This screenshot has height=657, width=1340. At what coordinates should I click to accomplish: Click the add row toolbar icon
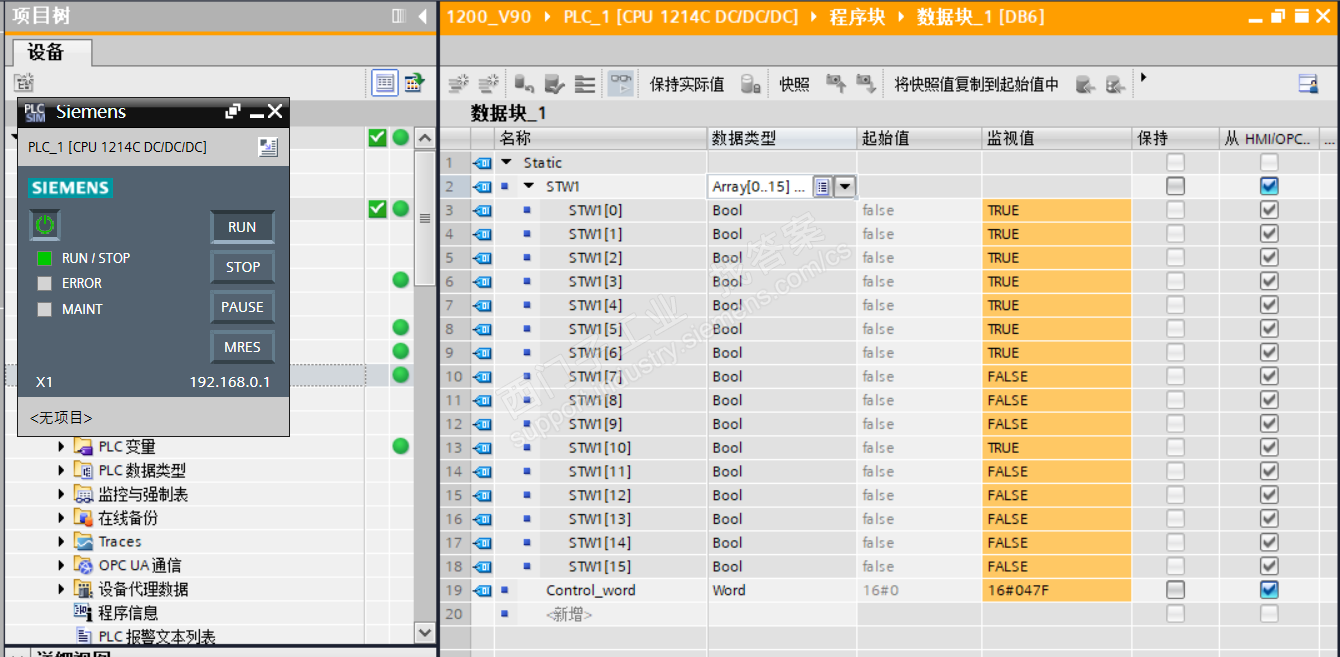coord(488,84)
